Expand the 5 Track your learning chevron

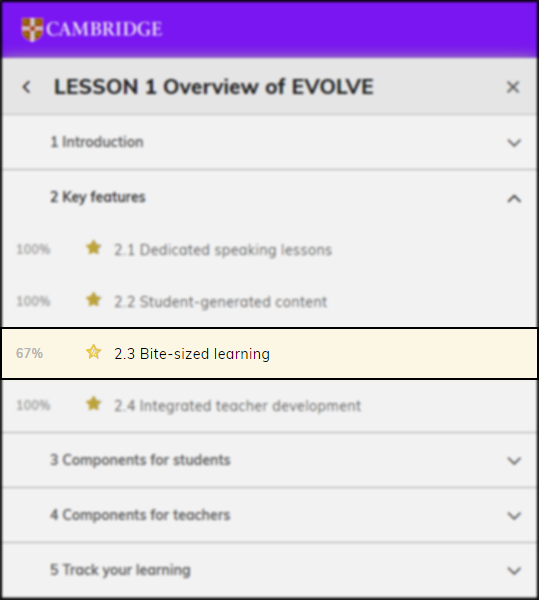[514, 571]
